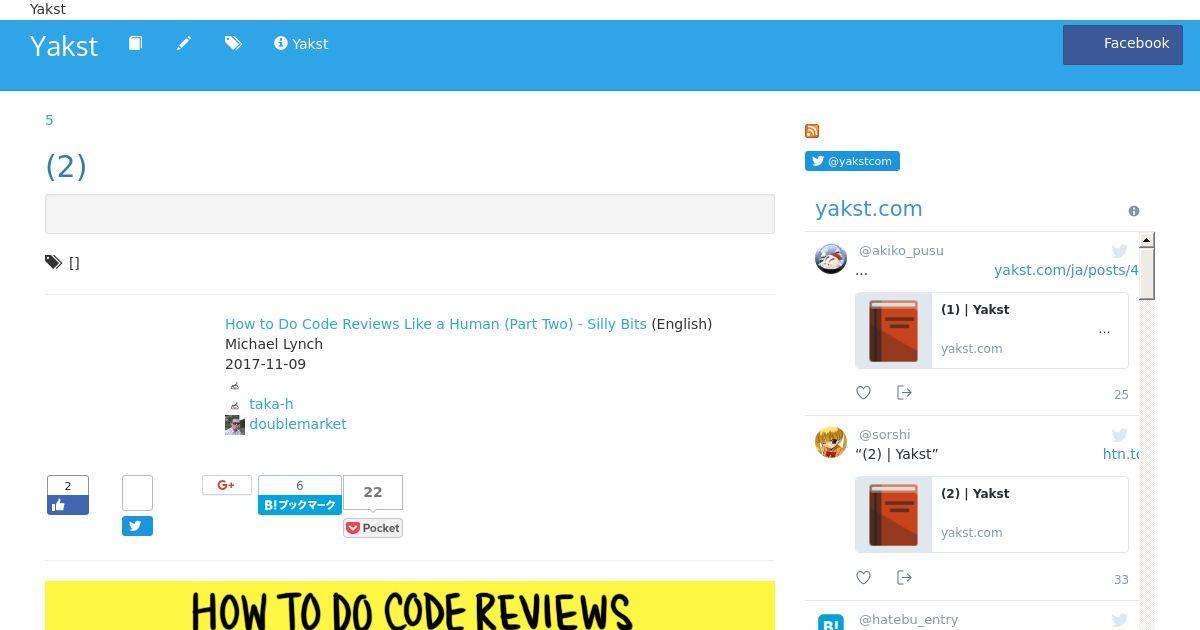Open @hatebu_entry handle
This screenshot has width=1200, height=630.
909,620
